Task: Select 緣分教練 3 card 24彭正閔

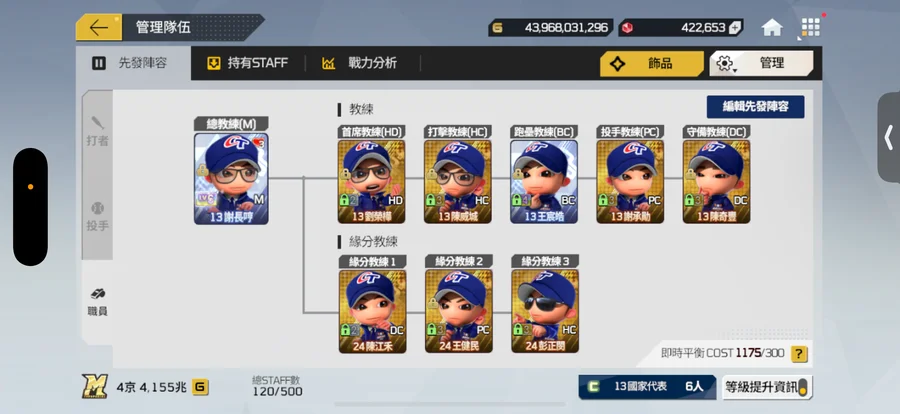Action: coord(545,311)
